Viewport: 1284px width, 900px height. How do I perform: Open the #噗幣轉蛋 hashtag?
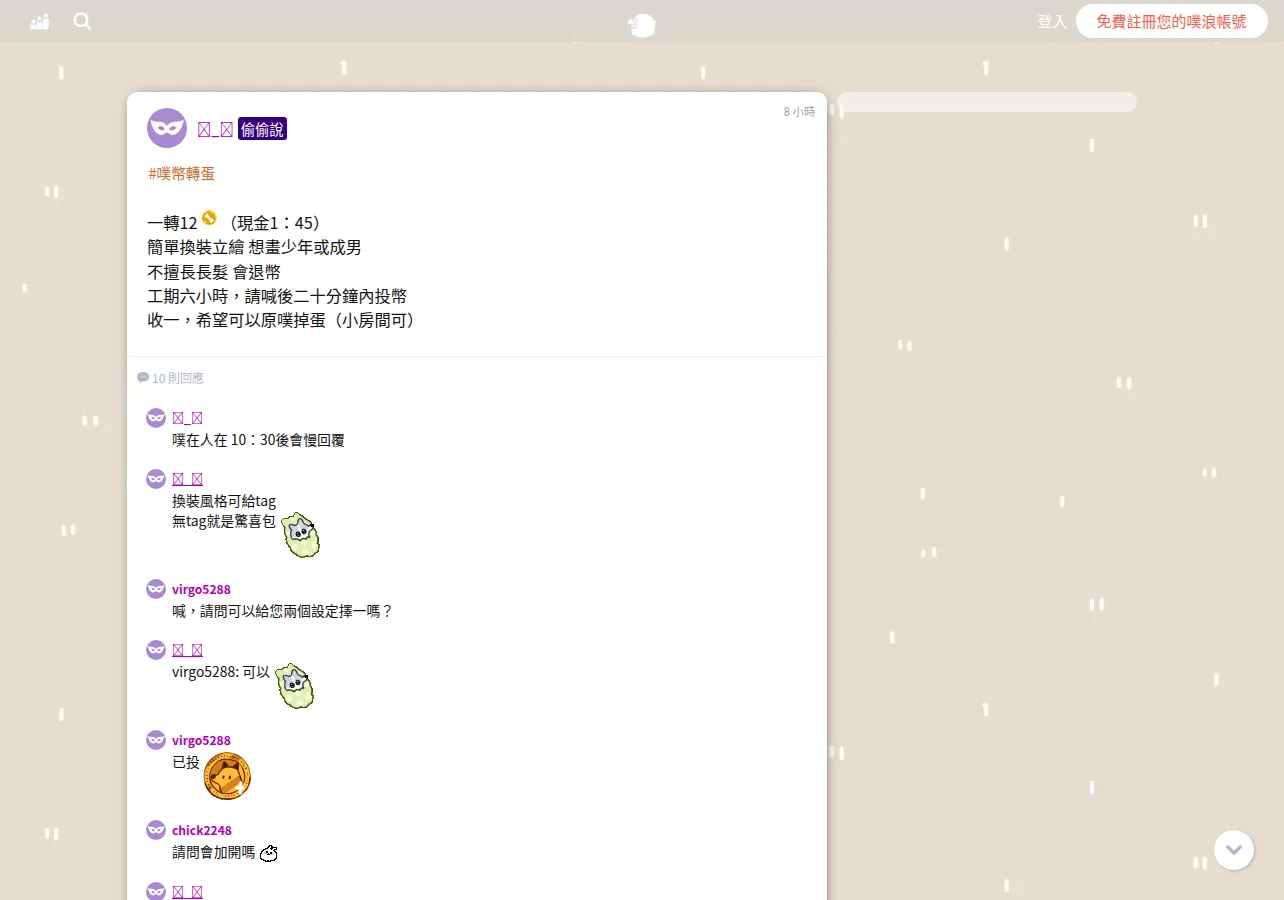181,173
